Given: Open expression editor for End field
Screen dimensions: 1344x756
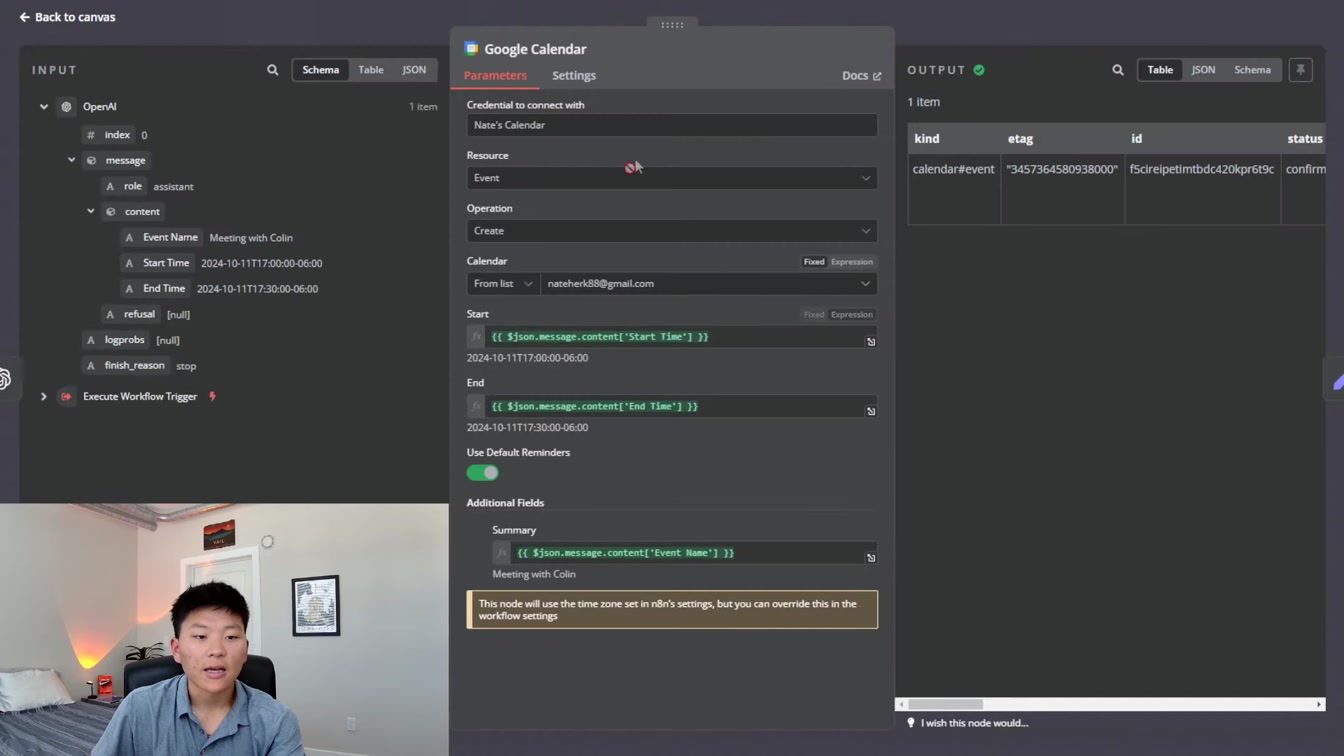Looking at the screenshot, I should tap(871, 412).
